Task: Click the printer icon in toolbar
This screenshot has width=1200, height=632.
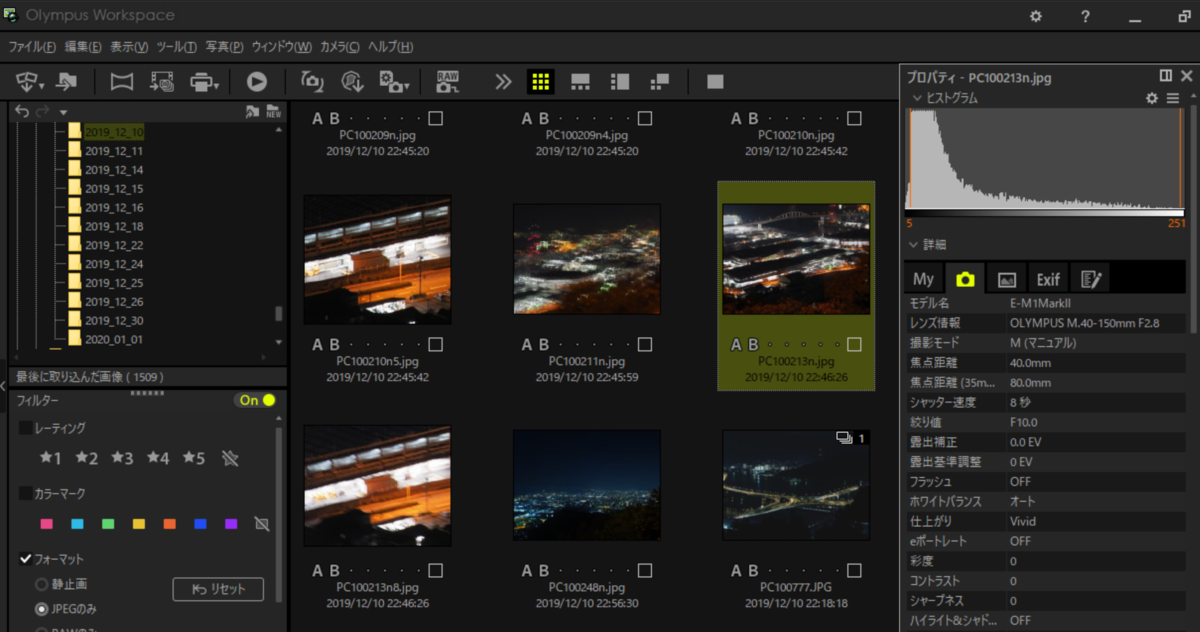Action: point(204,82)
